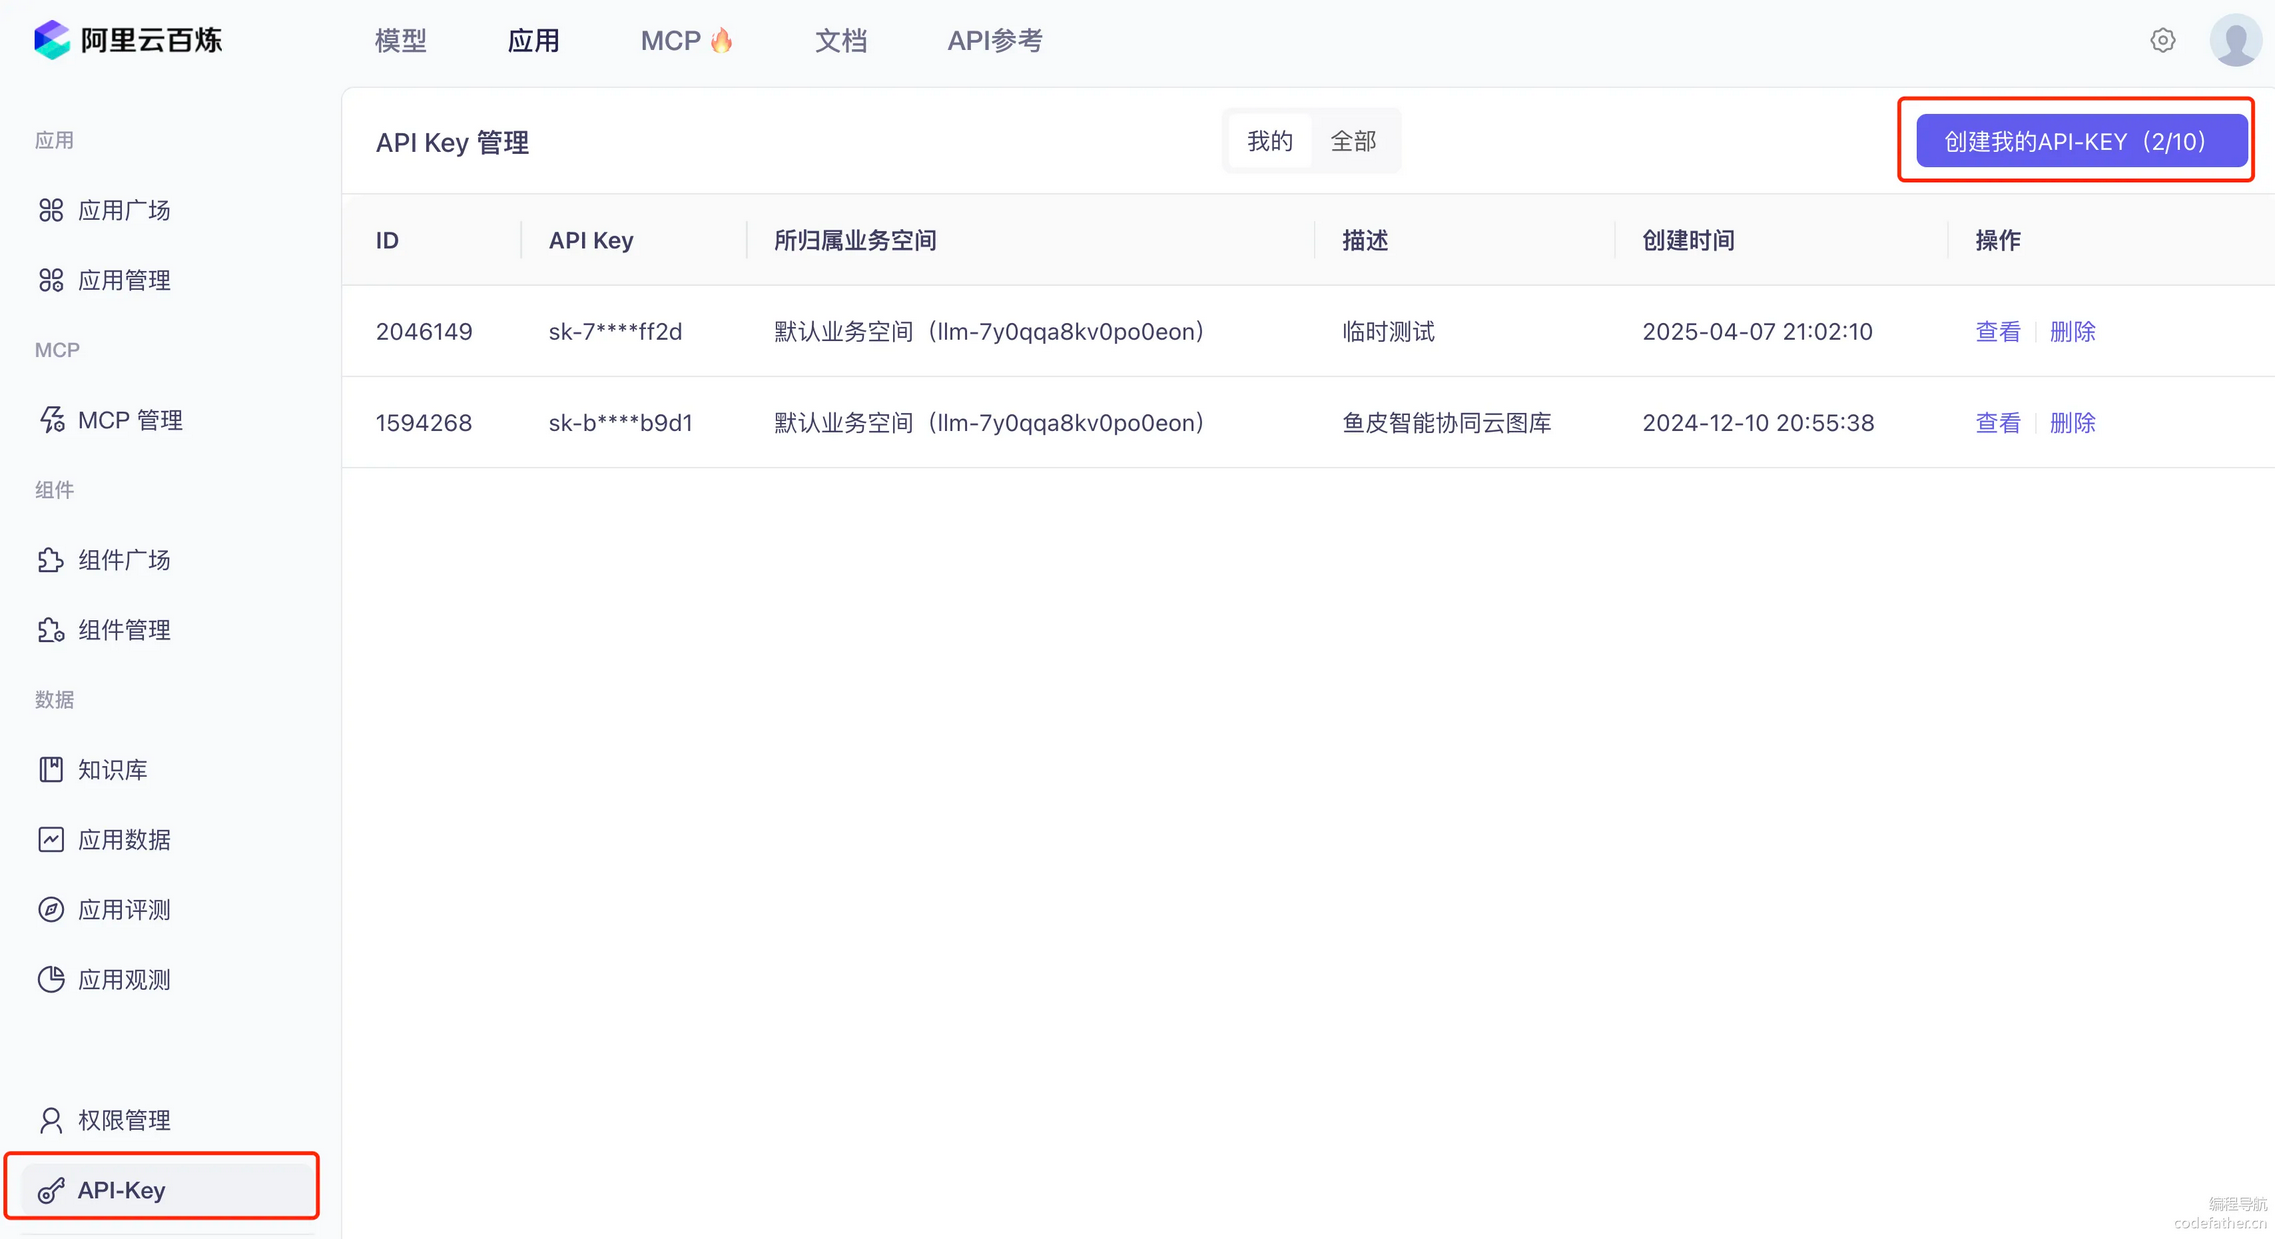Open 应用广场 from the sidebar
Viewport: 2275px width, 1239px height.
tap(124, 210)
